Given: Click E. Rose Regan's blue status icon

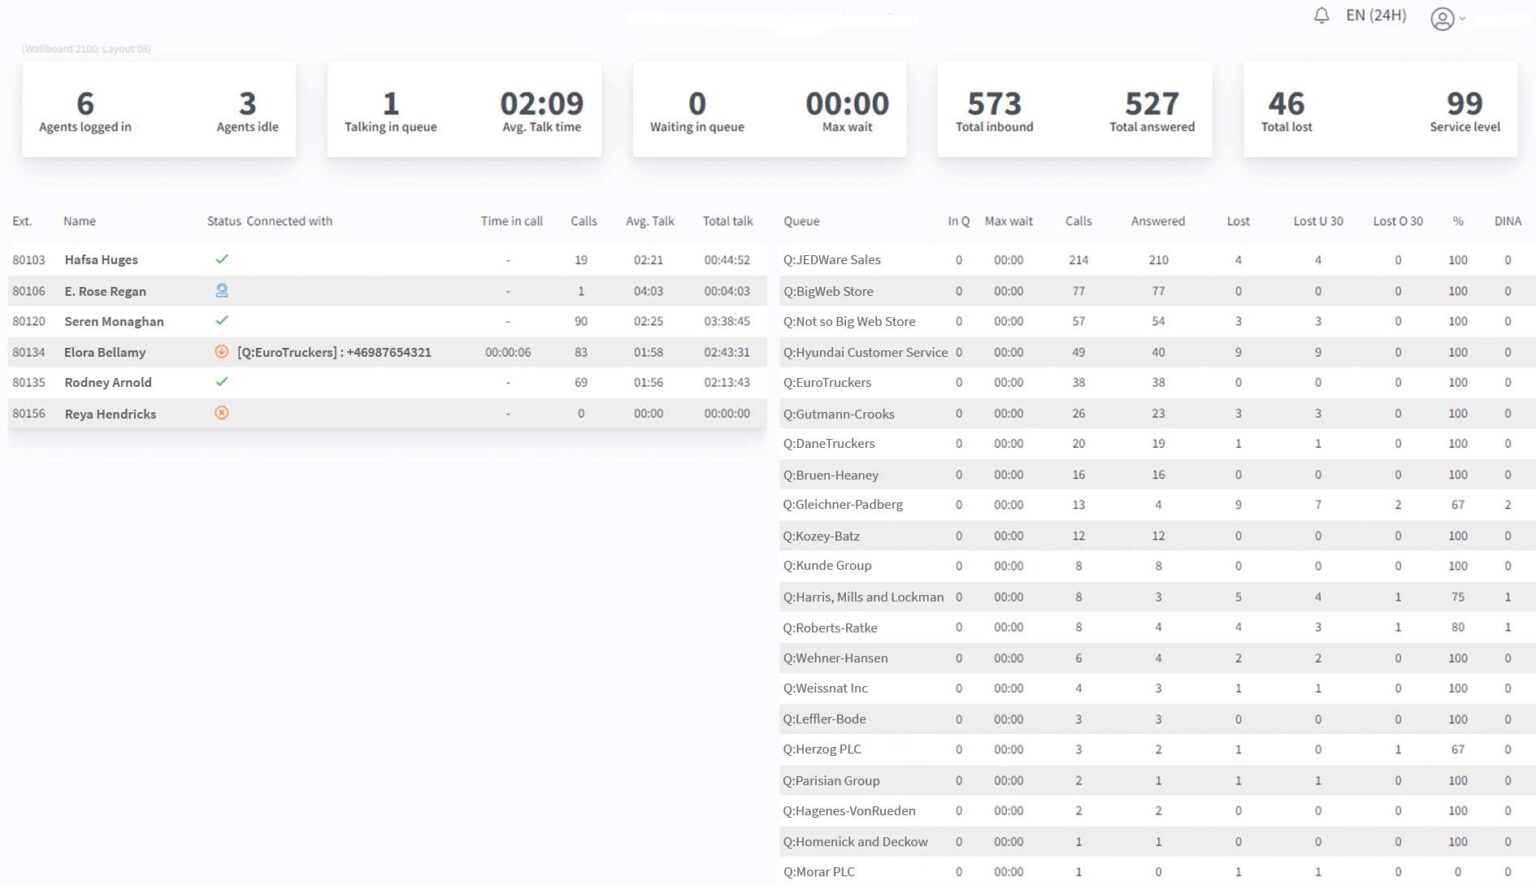Looking at the screenshot, I should coord(222,290).
